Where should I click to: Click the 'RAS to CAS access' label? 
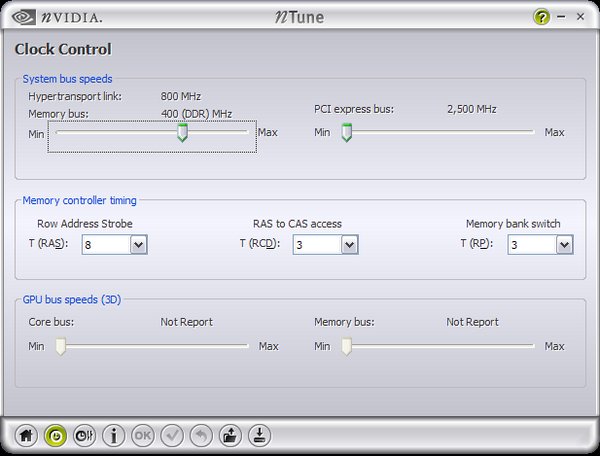[x=297, y=224]
